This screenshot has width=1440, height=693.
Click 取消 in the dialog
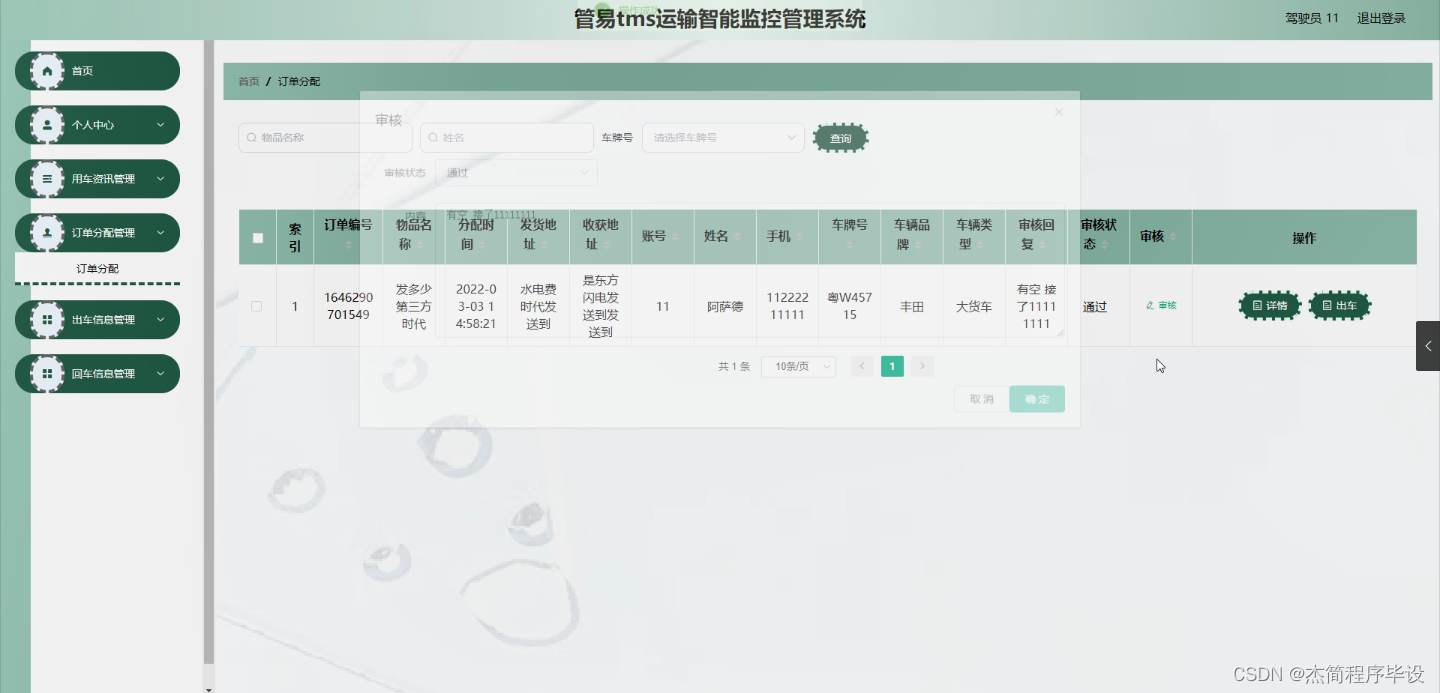[x=982, y=399]
